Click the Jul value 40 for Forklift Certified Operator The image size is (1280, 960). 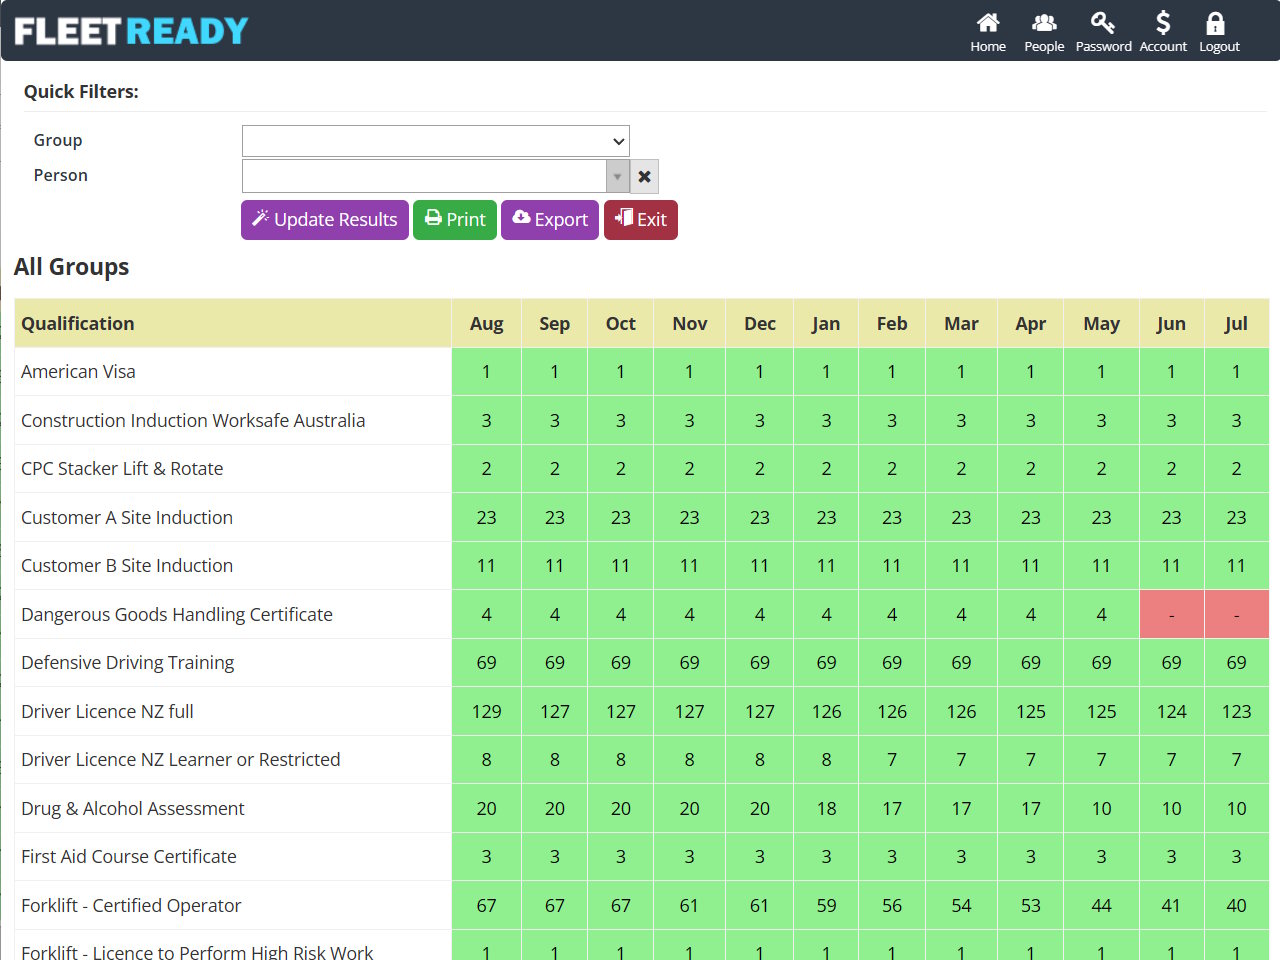coord(1237,905)
